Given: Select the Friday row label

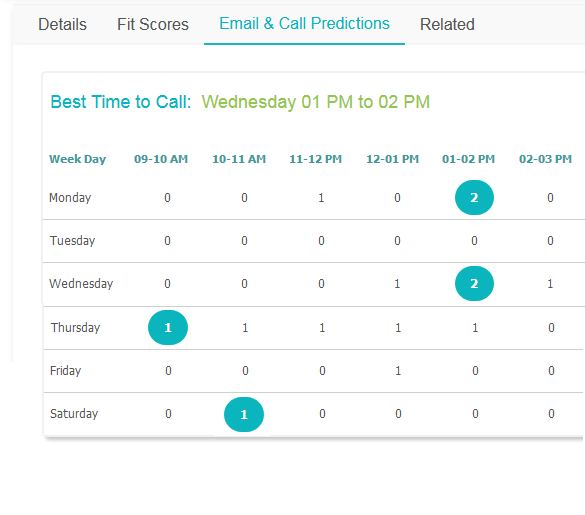Looking at the screenshot, I should coord(65,371).
